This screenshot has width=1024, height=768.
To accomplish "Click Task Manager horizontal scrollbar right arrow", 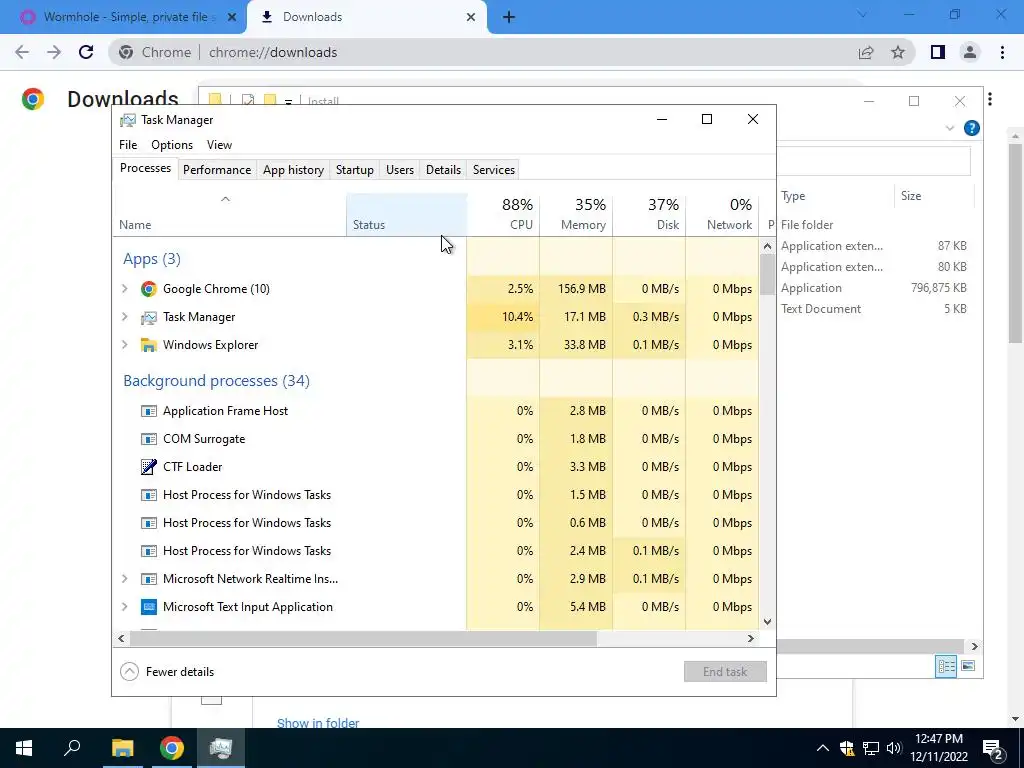I will (x=750, y=638).
